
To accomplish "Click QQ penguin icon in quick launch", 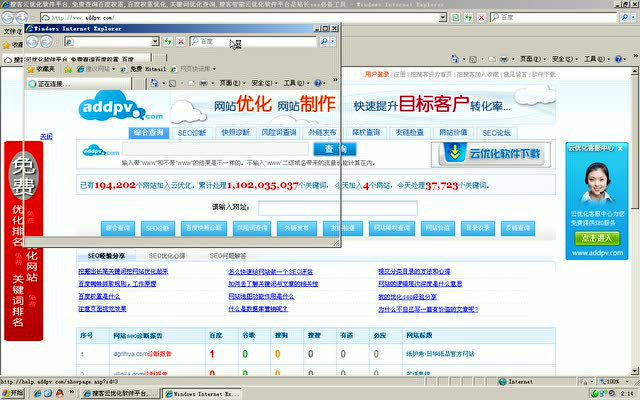I will point(60,393).
